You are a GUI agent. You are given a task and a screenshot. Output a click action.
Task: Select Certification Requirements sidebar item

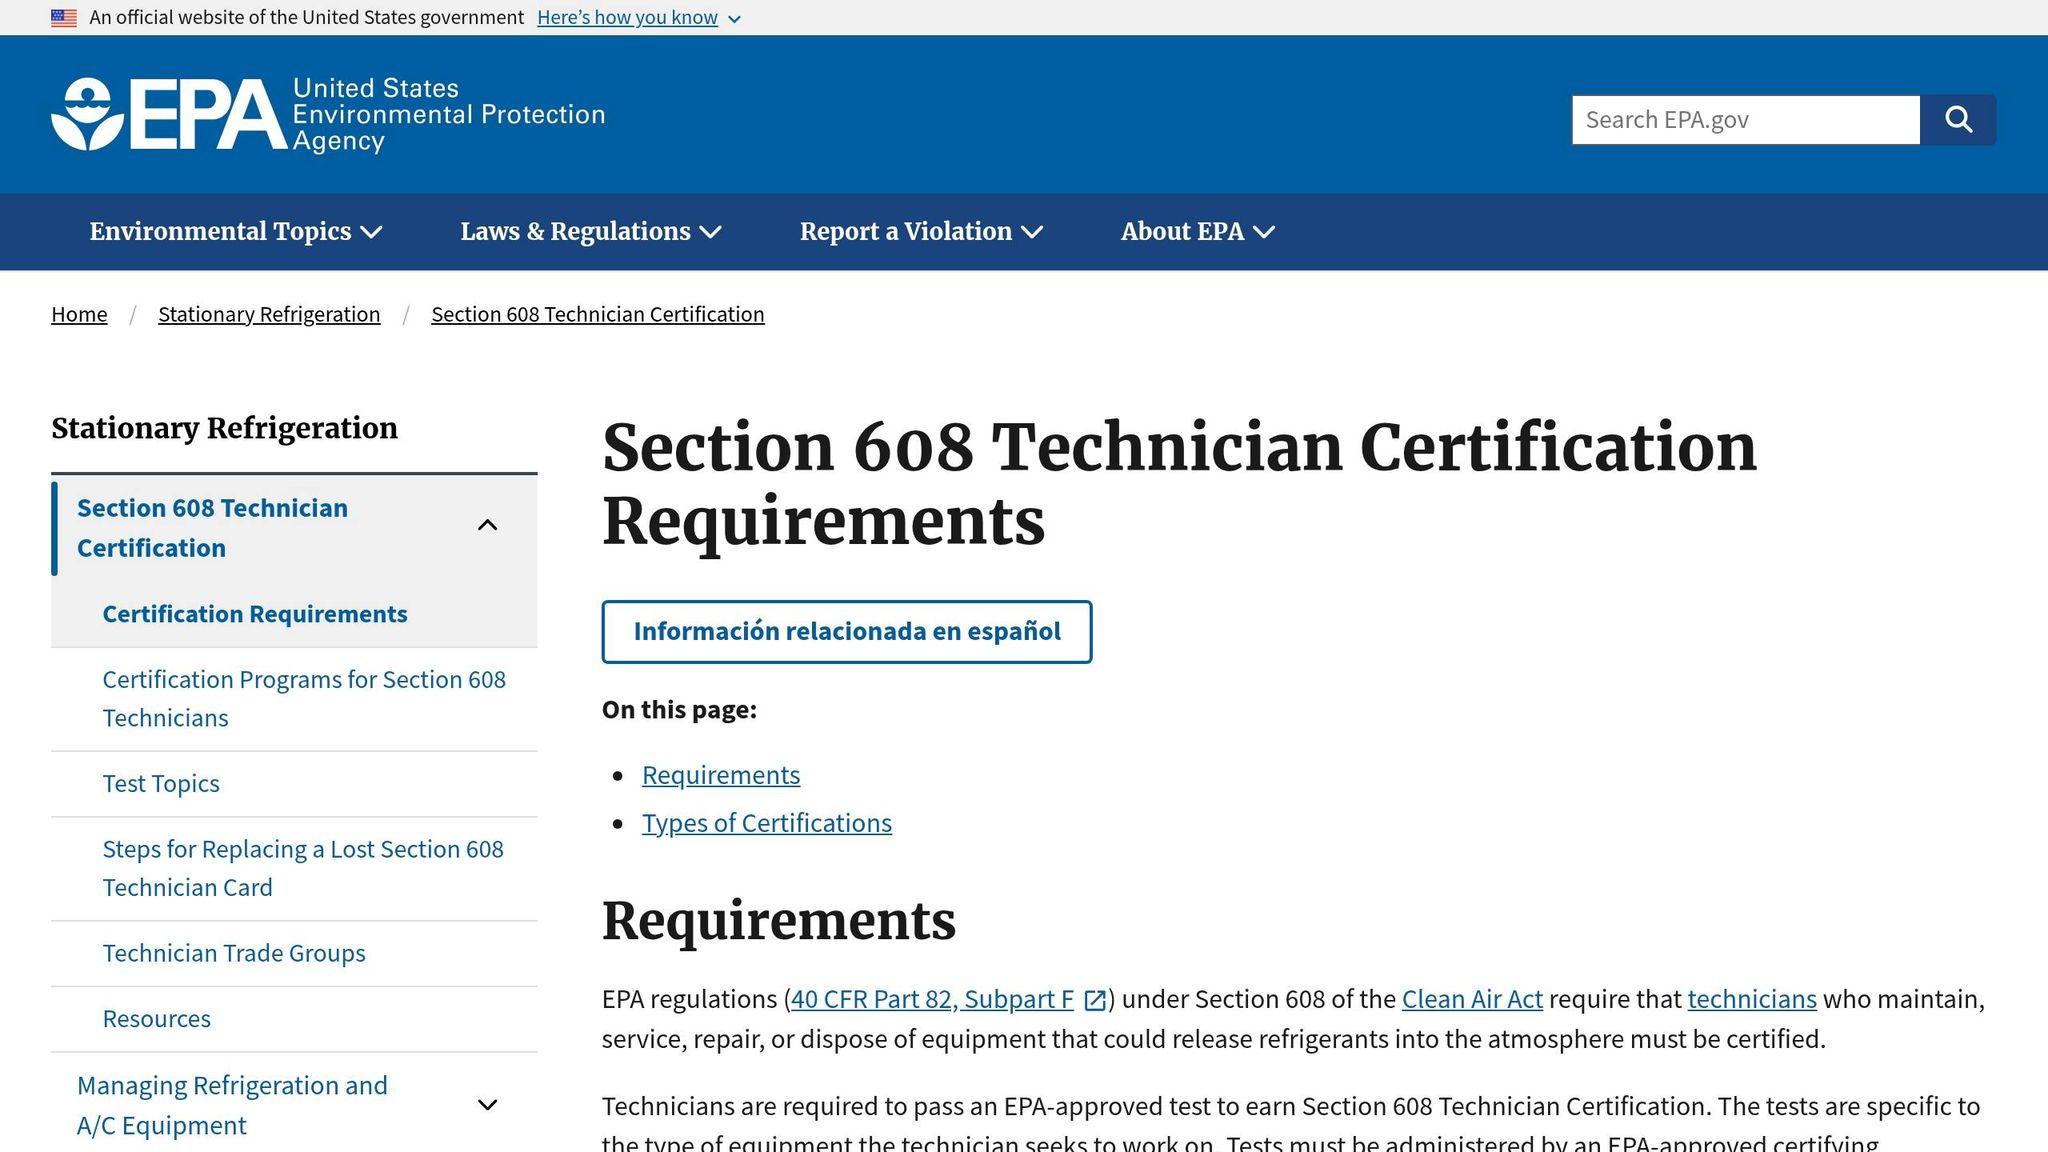coord(255,614)
